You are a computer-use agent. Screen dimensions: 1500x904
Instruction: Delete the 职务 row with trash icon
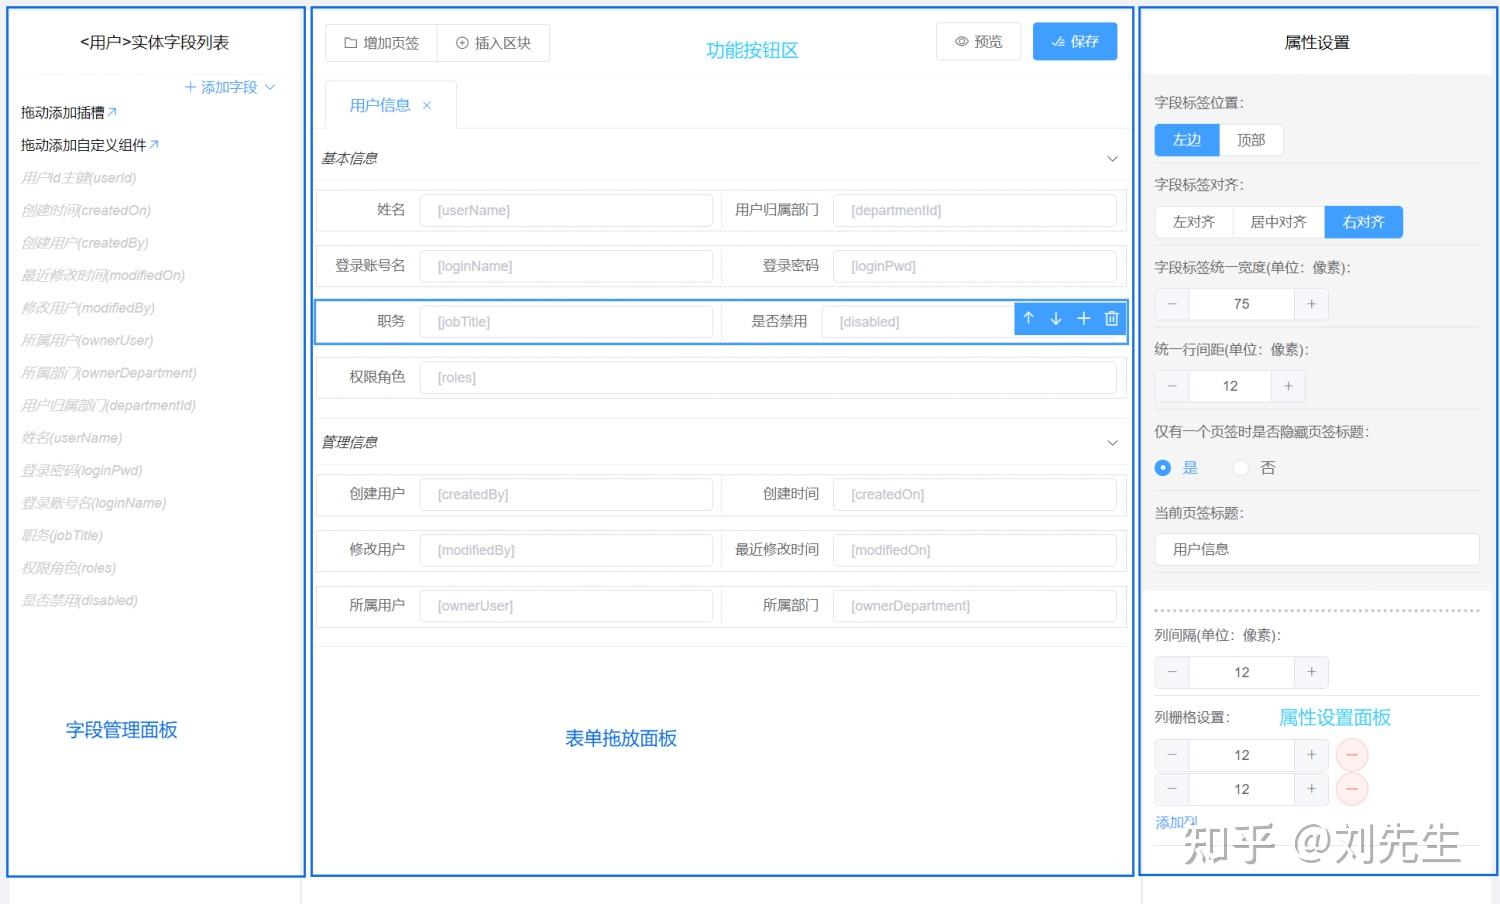[1111, 318]
